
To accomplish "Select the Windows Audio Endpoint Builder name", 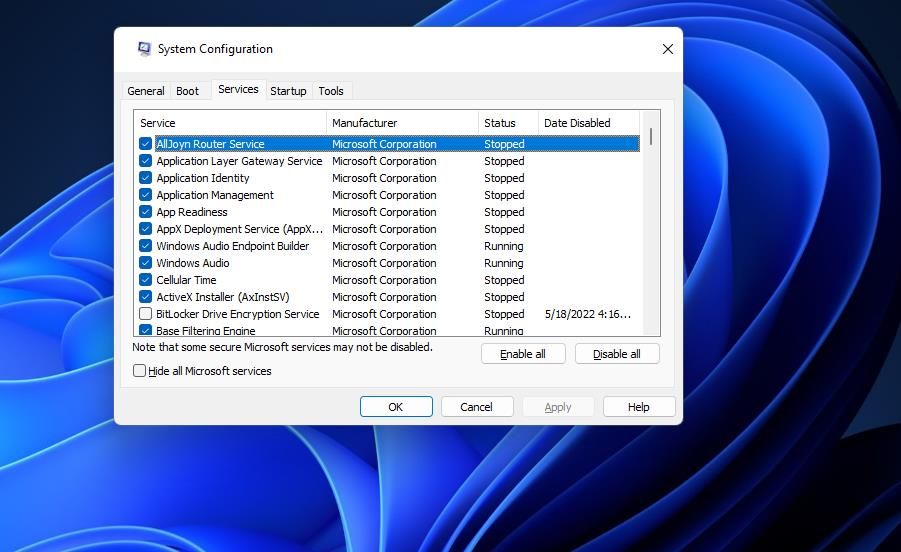I will 233,246.
